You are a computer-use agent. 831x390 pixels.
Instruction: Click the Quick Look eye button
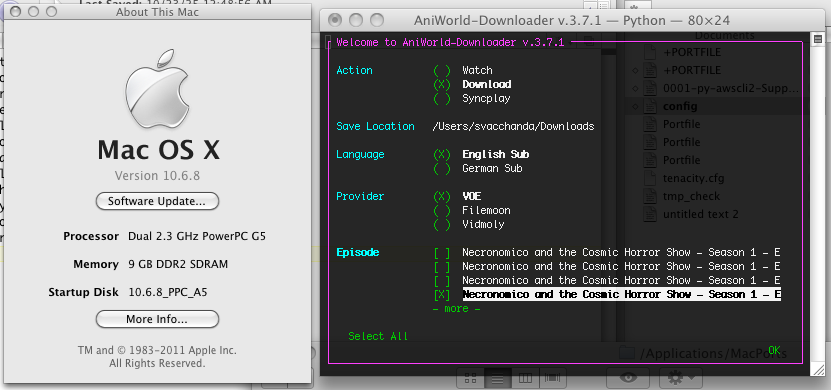coord(629,378)
